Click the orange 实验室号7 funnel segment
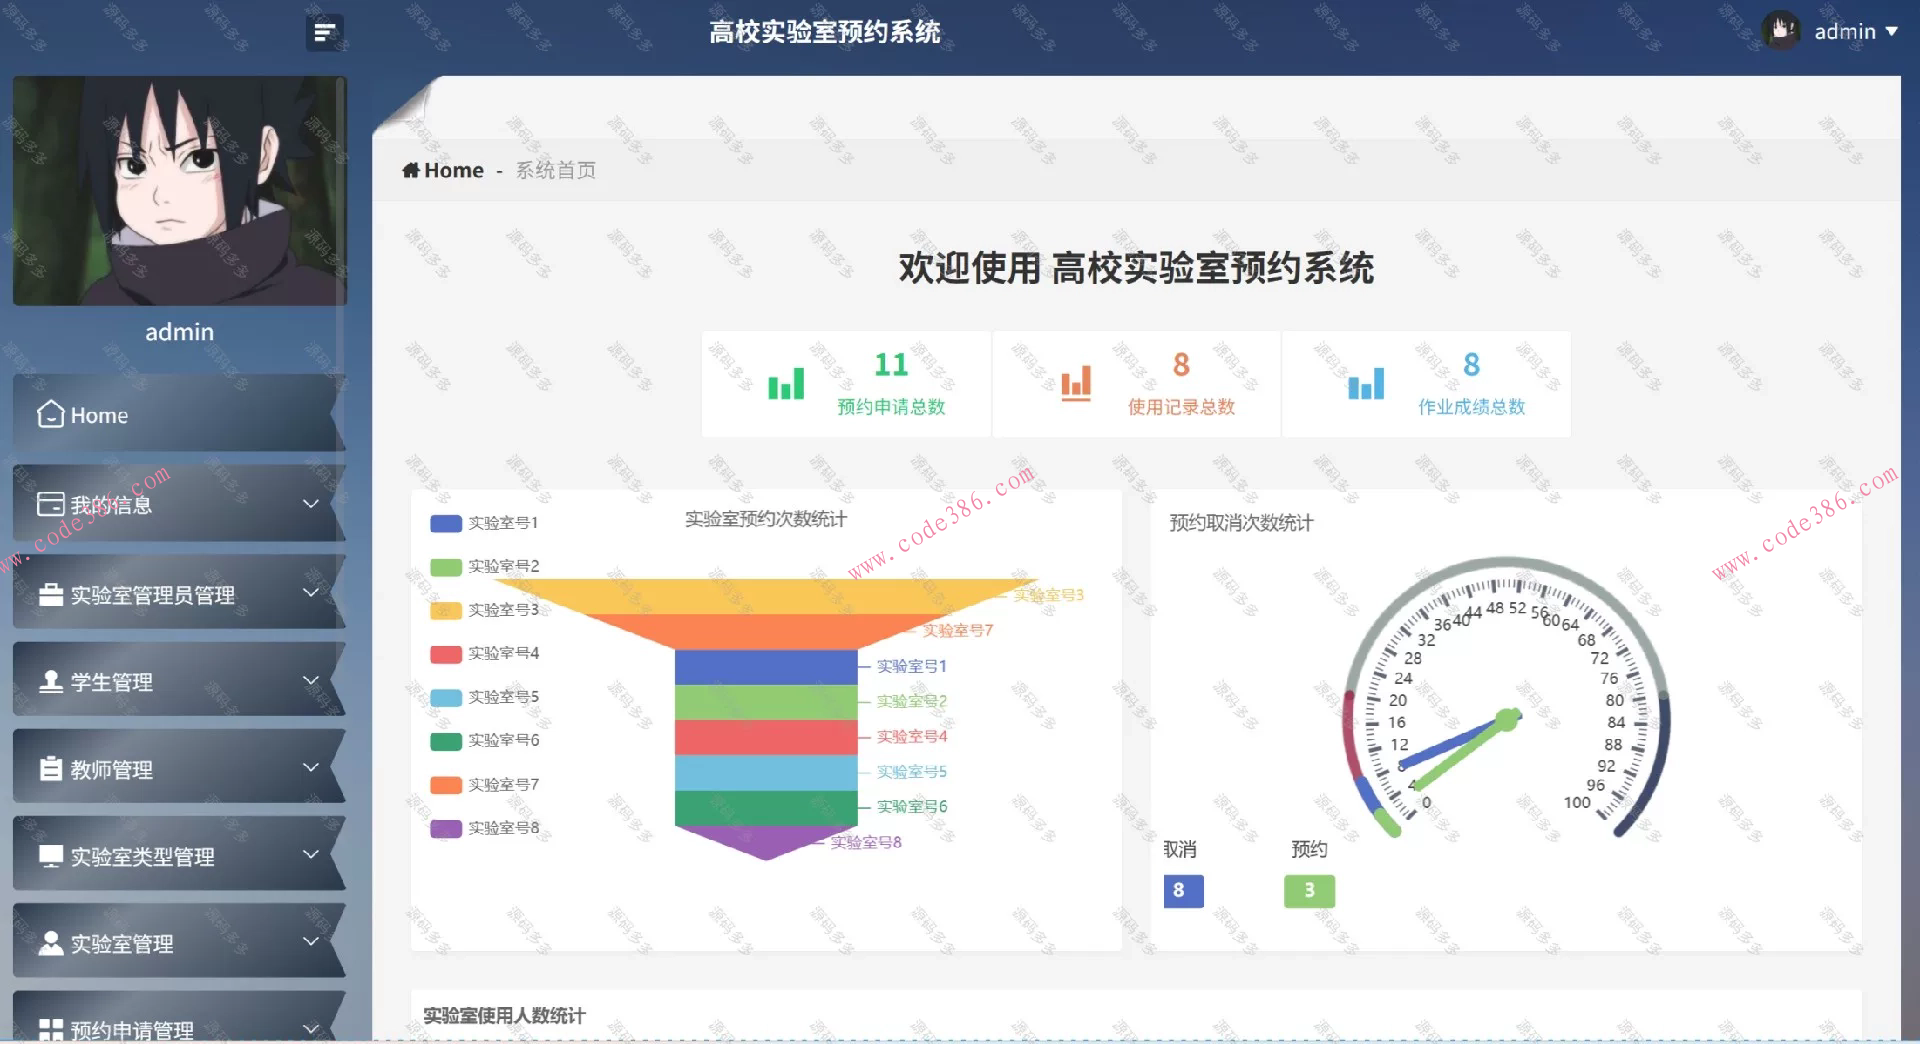 point(766,631)
